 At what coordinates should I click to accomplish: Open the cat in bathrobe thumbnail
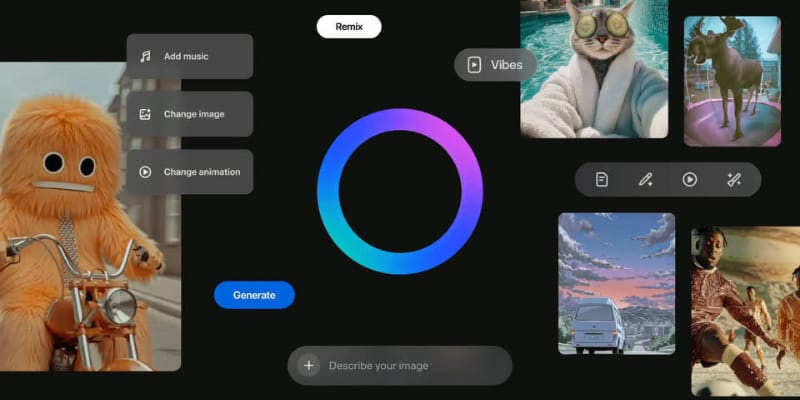click(594, 69)
